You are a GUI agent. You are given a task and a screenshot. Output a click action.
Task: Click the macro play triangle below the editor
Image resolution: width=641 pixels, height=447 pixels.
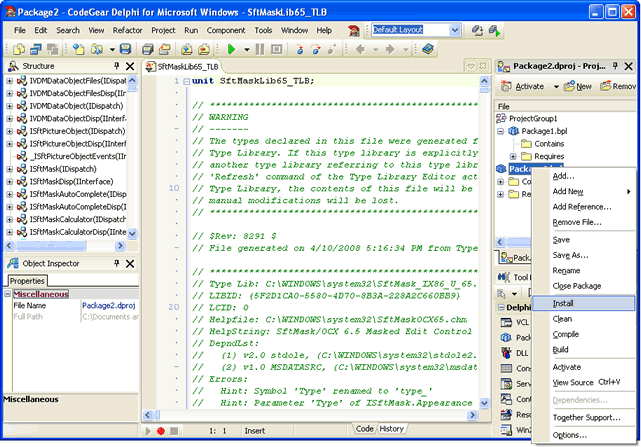pos(148,431)
